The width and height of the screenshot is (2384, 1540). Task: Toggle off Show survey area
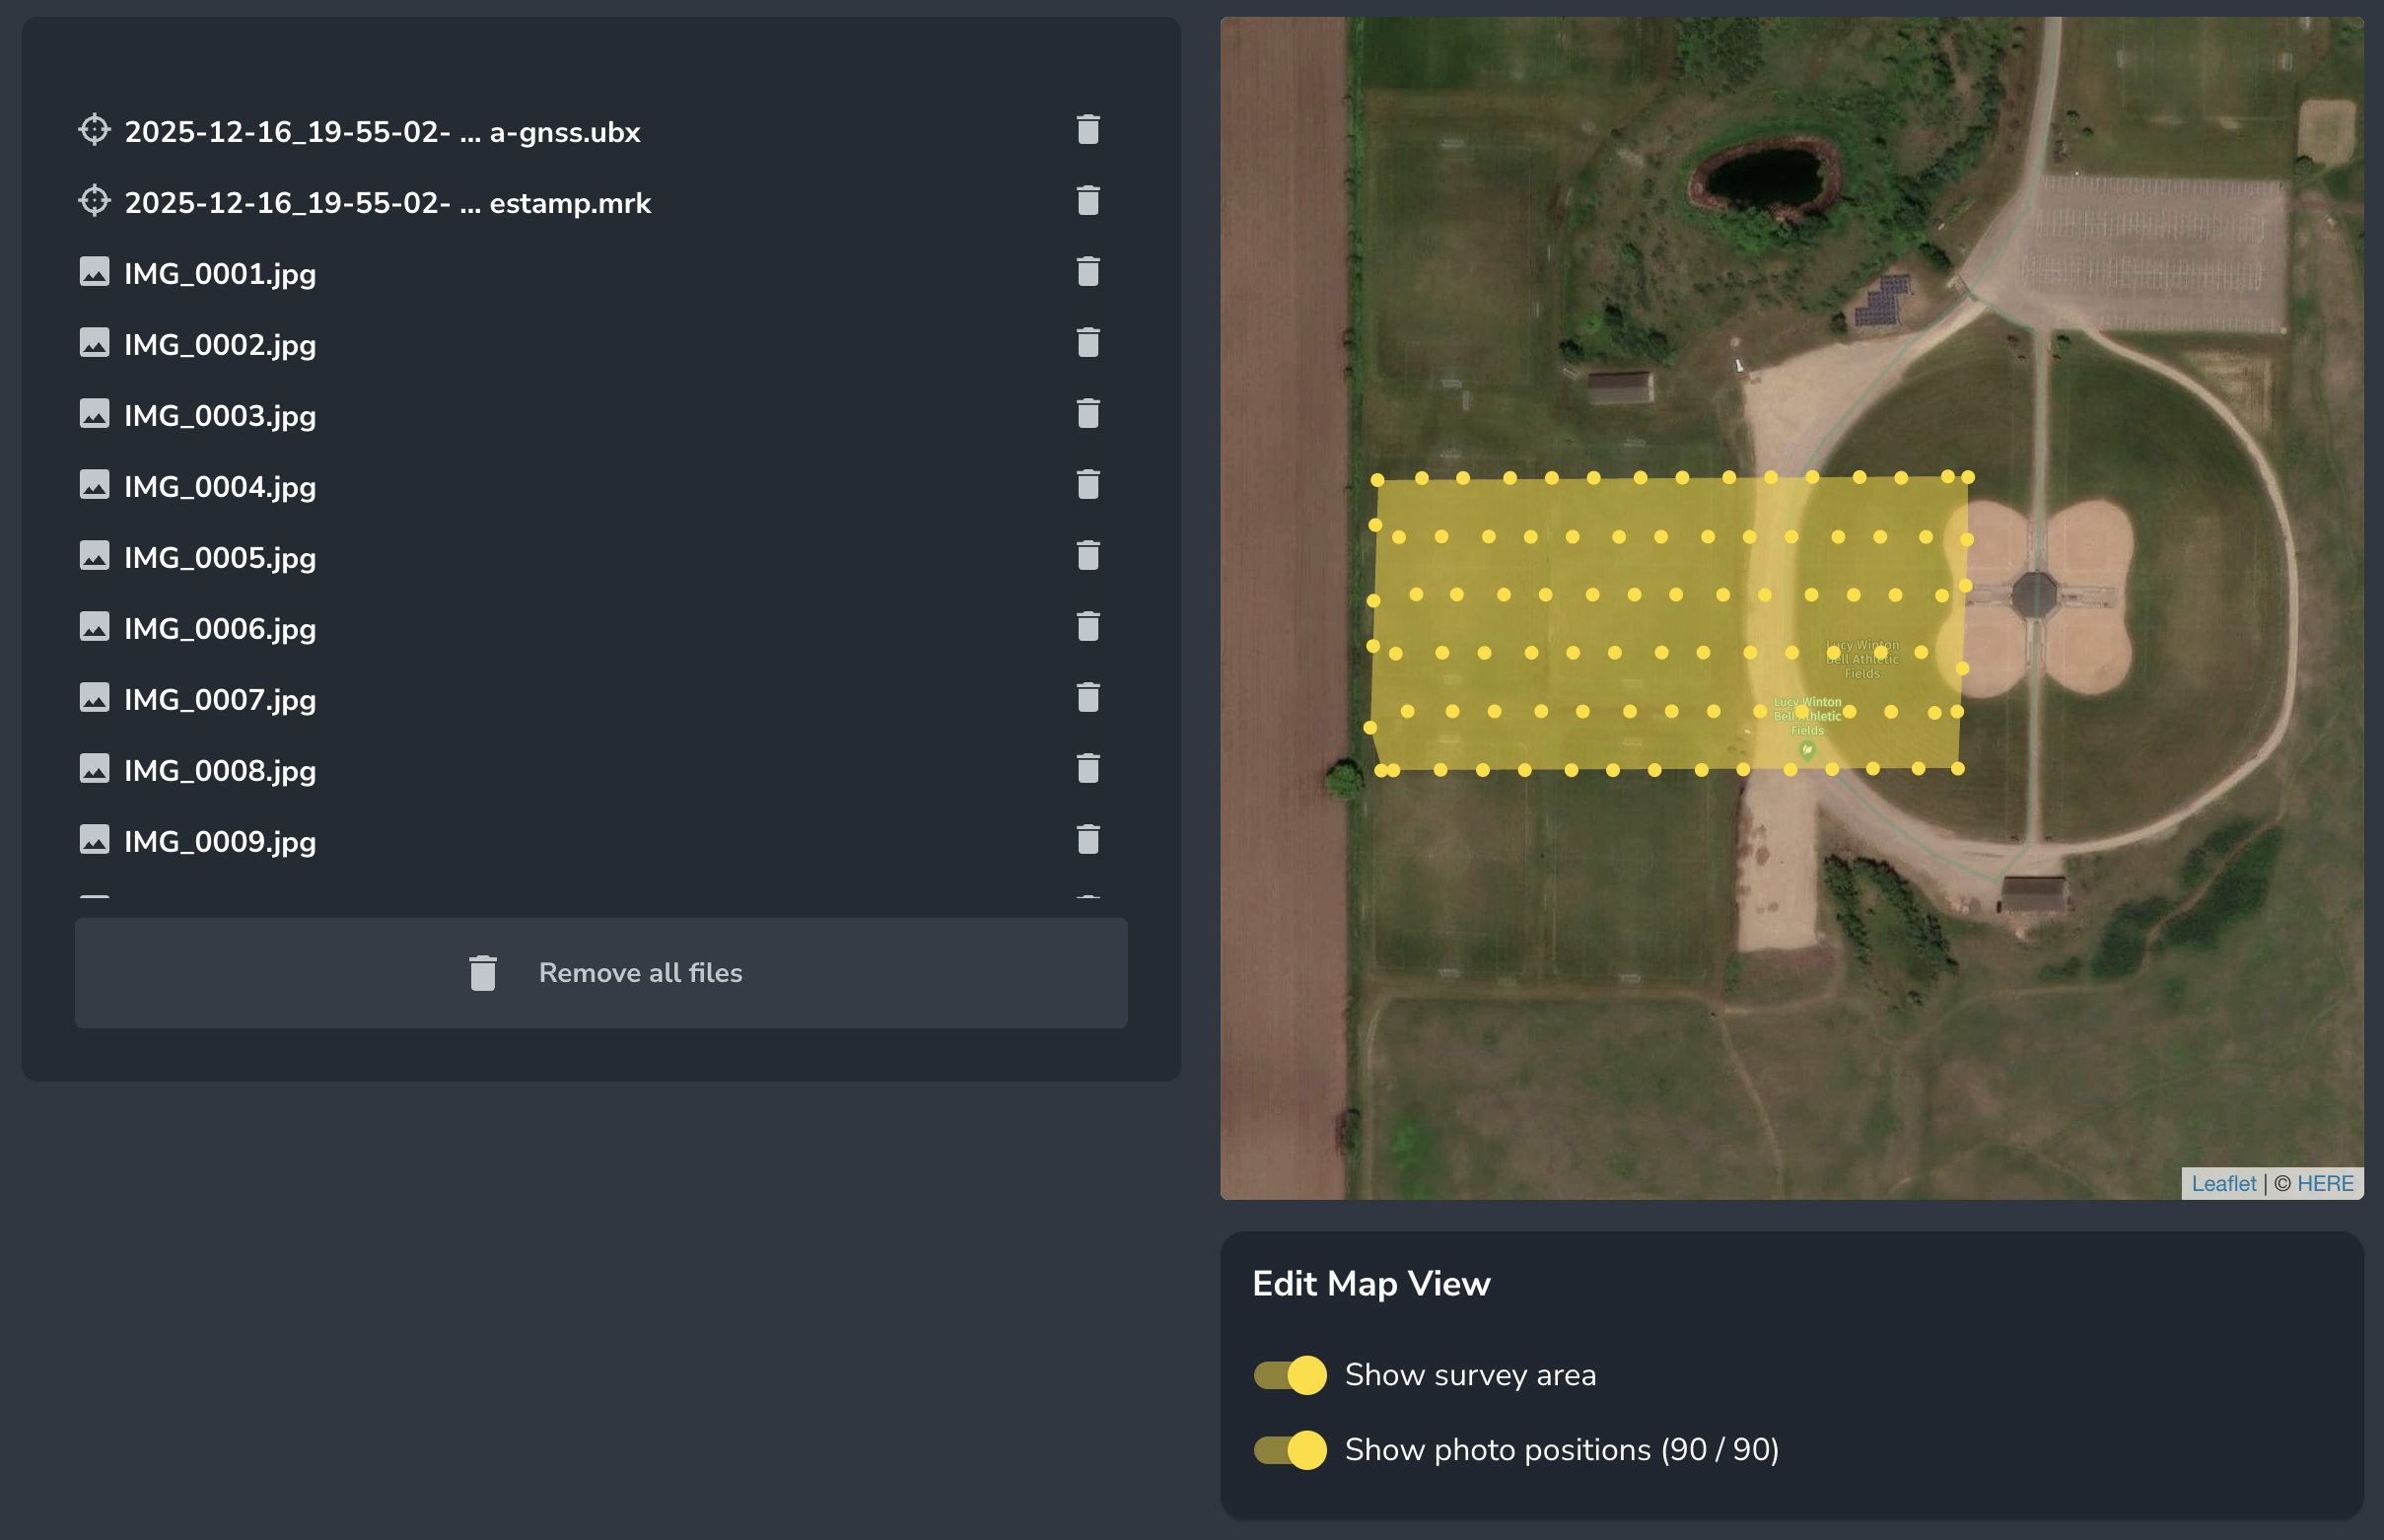tap(1290, 1375)
